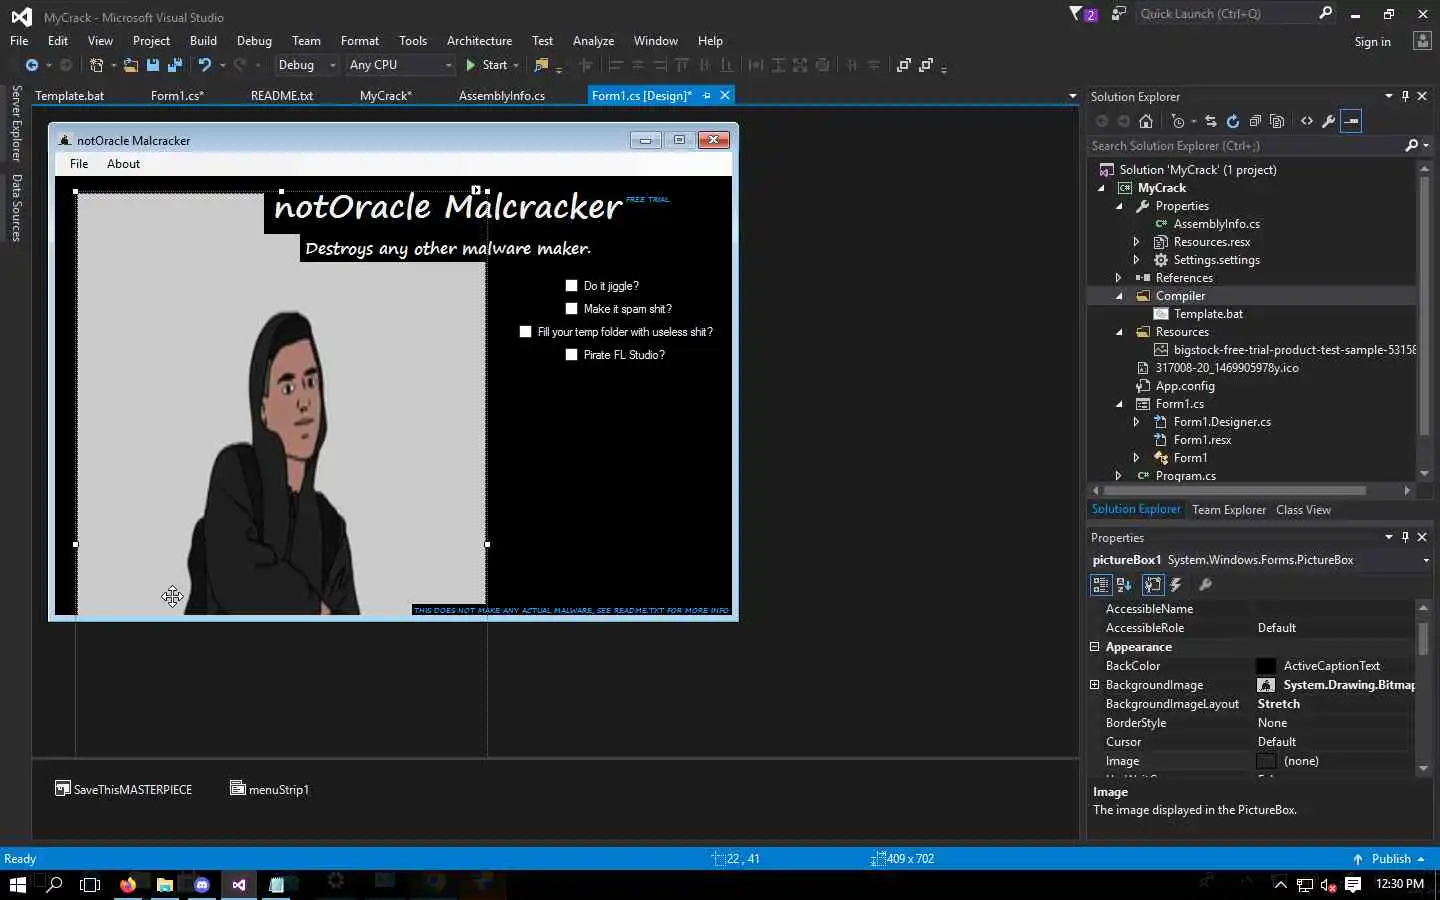Go Home in Solution Explorer toolbar
The image size is (1440, 900).
coord(1146,121)
